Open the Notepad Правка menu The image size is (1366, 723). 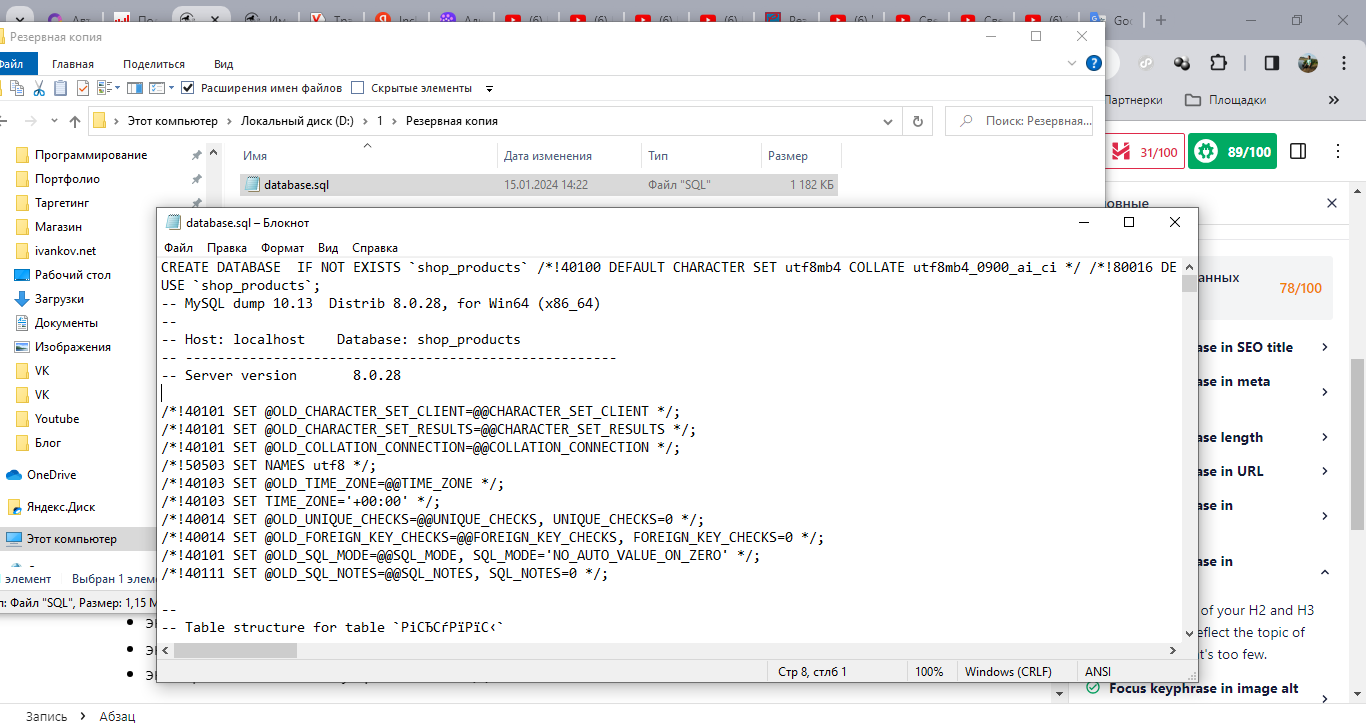(227, 247)
